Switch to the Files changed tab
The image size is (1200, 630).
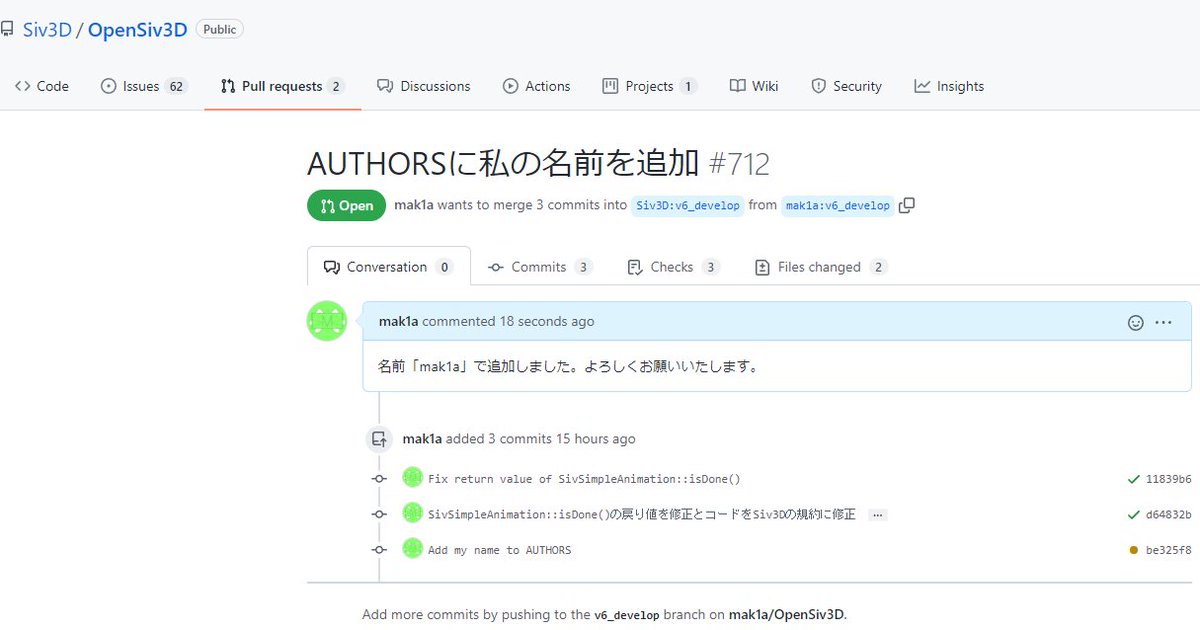(820, 267)
